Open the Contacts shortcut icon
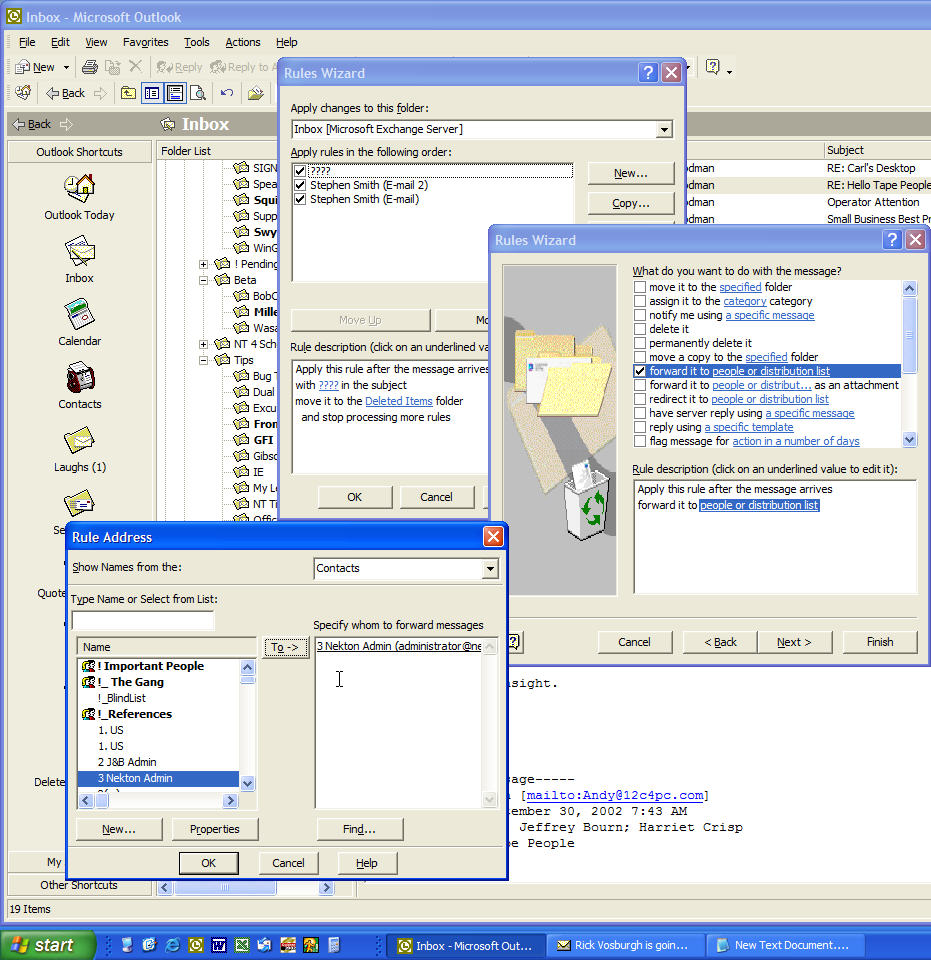Image resolution: width=931 pixels, height=960 pixels. (x=79, y=377)
